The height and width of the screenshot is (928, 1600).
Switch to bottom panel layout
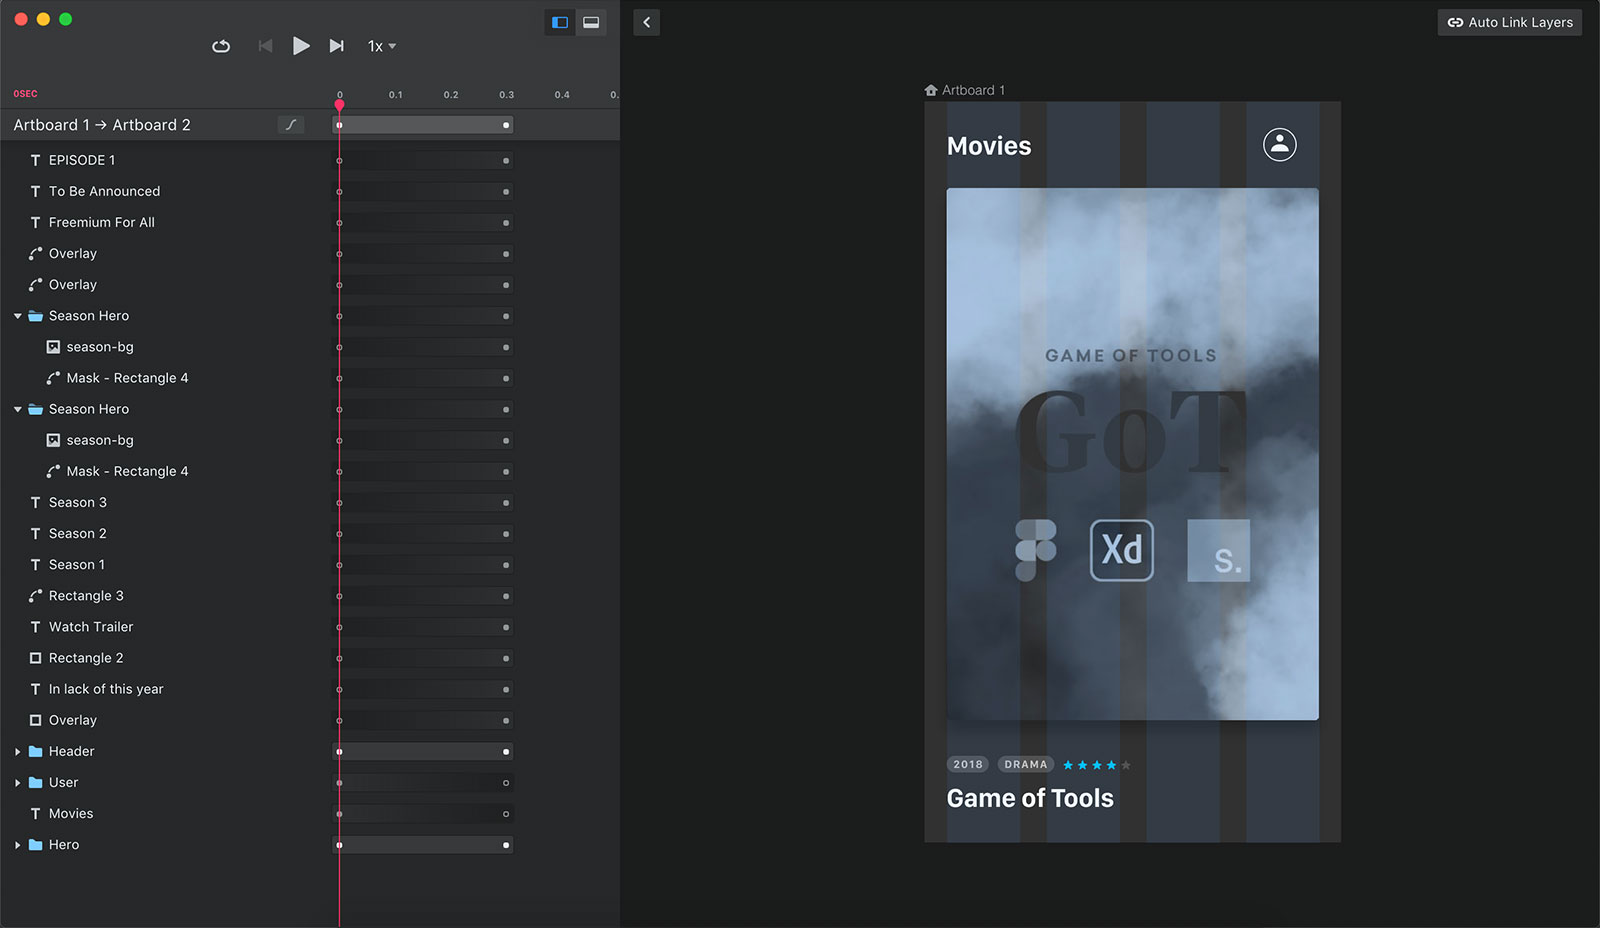591,22
